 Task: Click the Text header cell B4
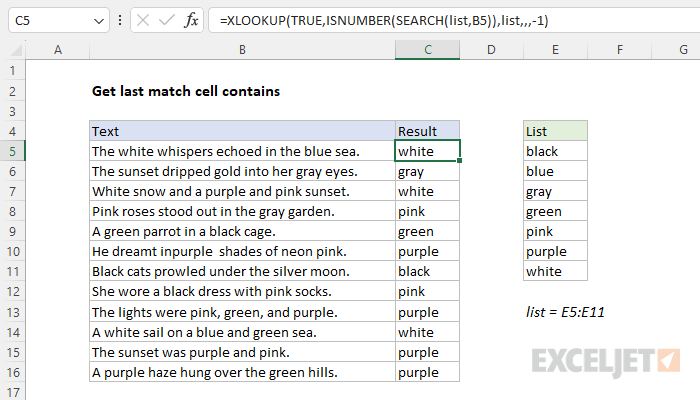(242, 131)
